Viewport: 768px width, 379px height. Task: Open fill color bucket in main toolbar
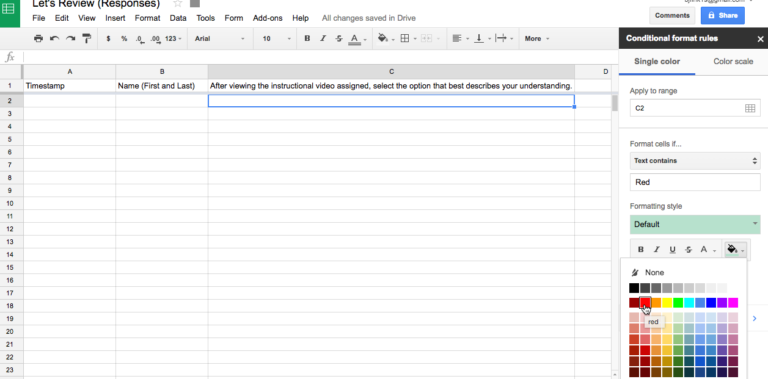tap(384, 38)
